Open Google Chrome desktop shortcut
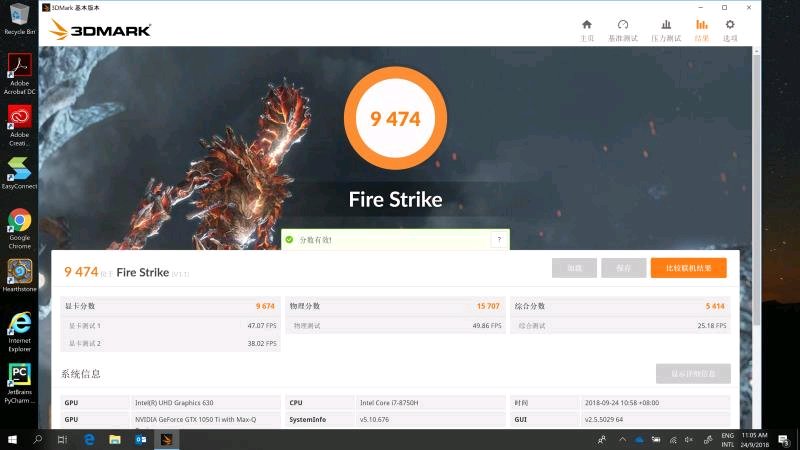800x450 pixels. pyautogui.click(x=19, y=229)
